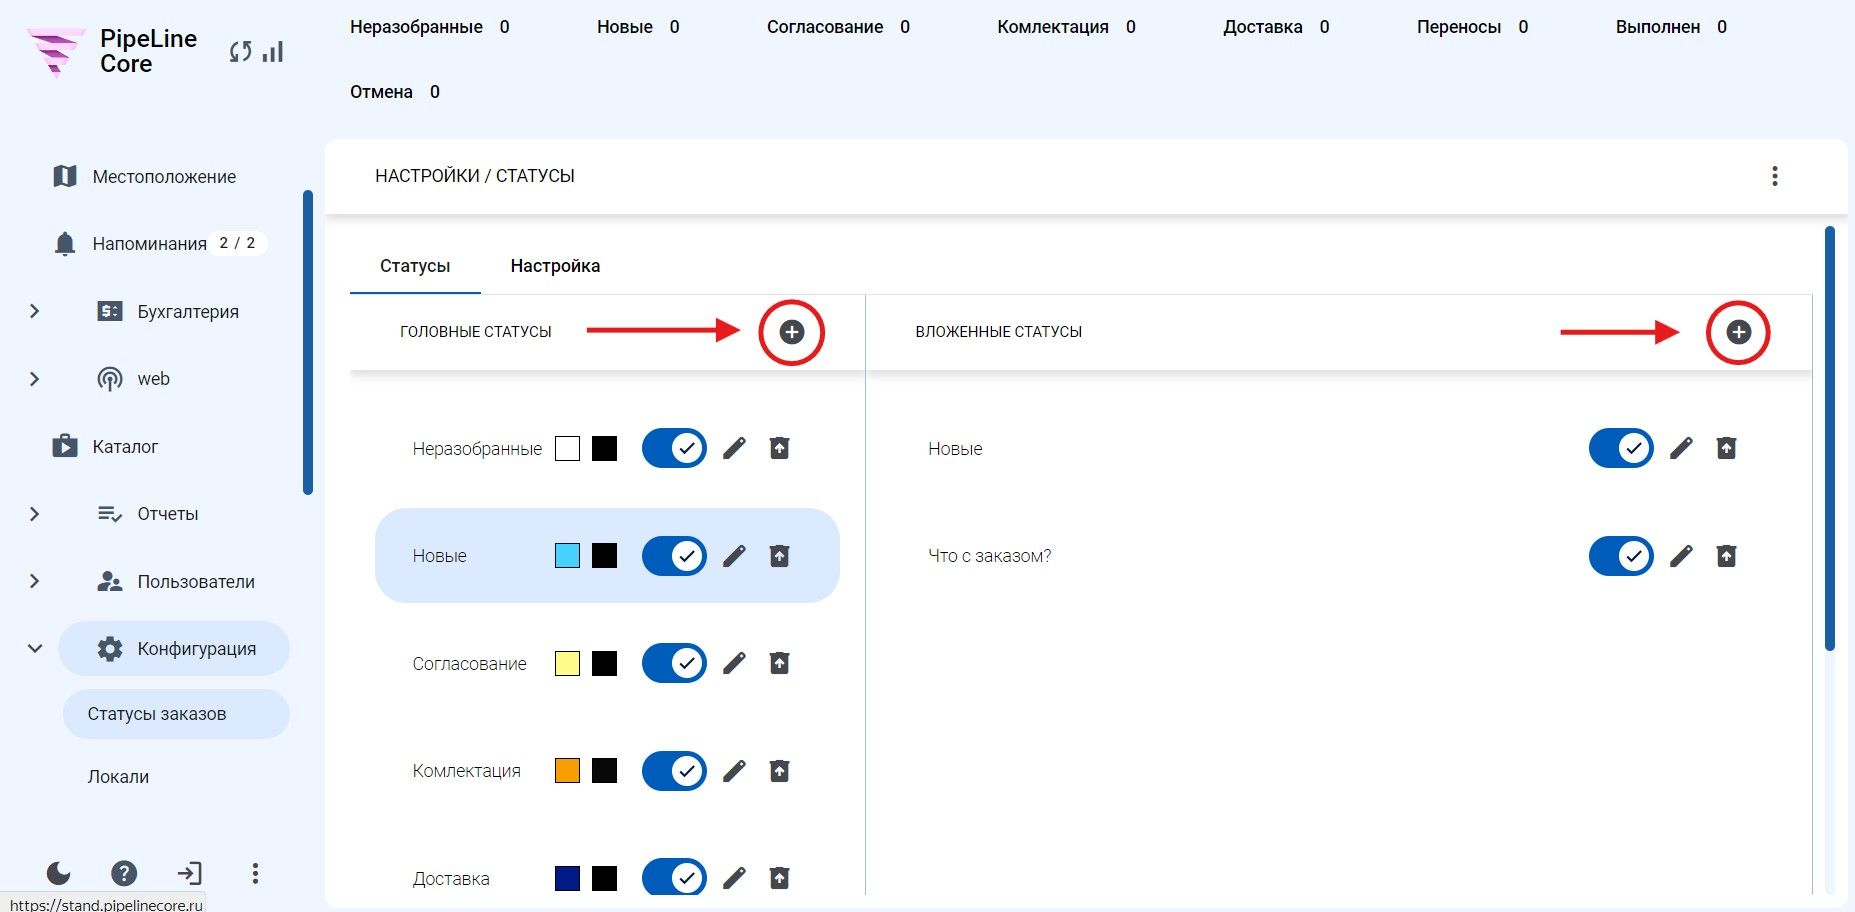Expand the Пользователи sidebar section
1855x912 pixels.
(x=34, y=581)
